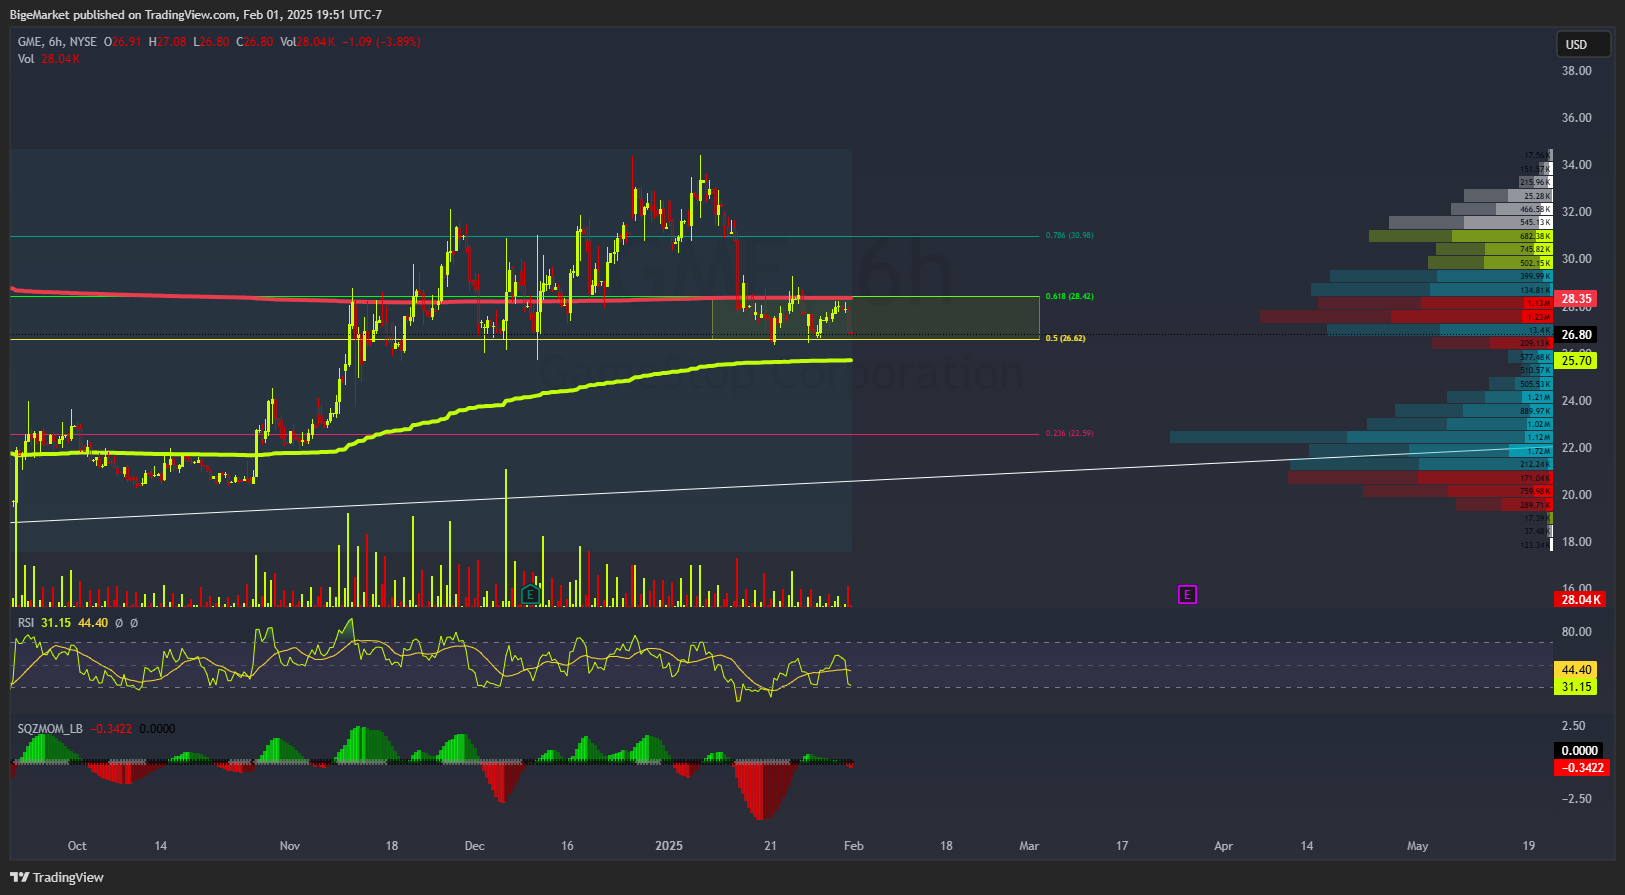Screen dimensions: 1625x895
Task: Select the Vol indicator legend label
Action: [26, 59]
